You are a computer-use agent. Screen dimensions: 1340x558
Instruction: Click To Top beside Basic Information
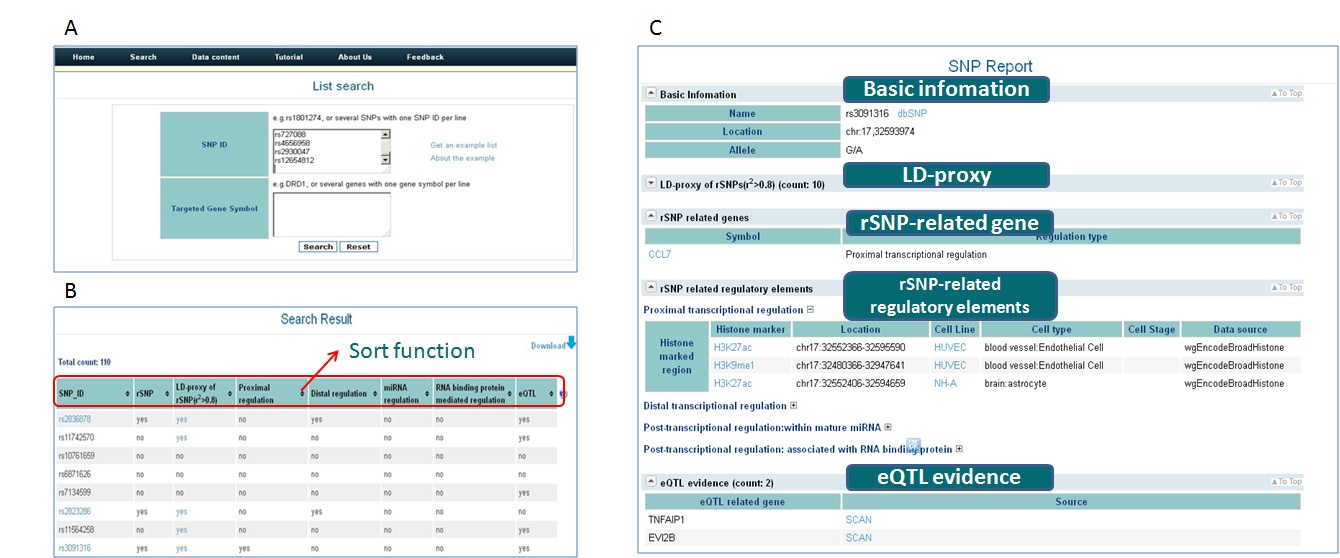coord(1286,94)
